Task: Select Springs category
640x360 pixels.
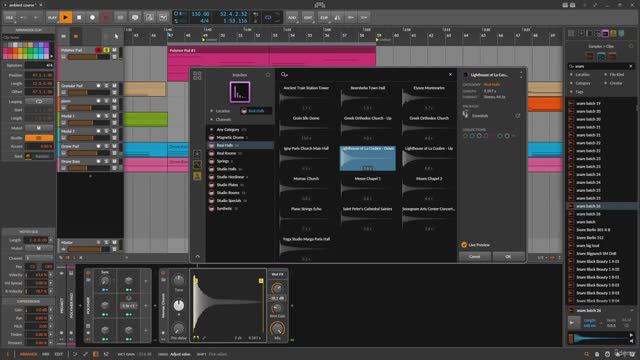Action: click(x=241, y=161)
